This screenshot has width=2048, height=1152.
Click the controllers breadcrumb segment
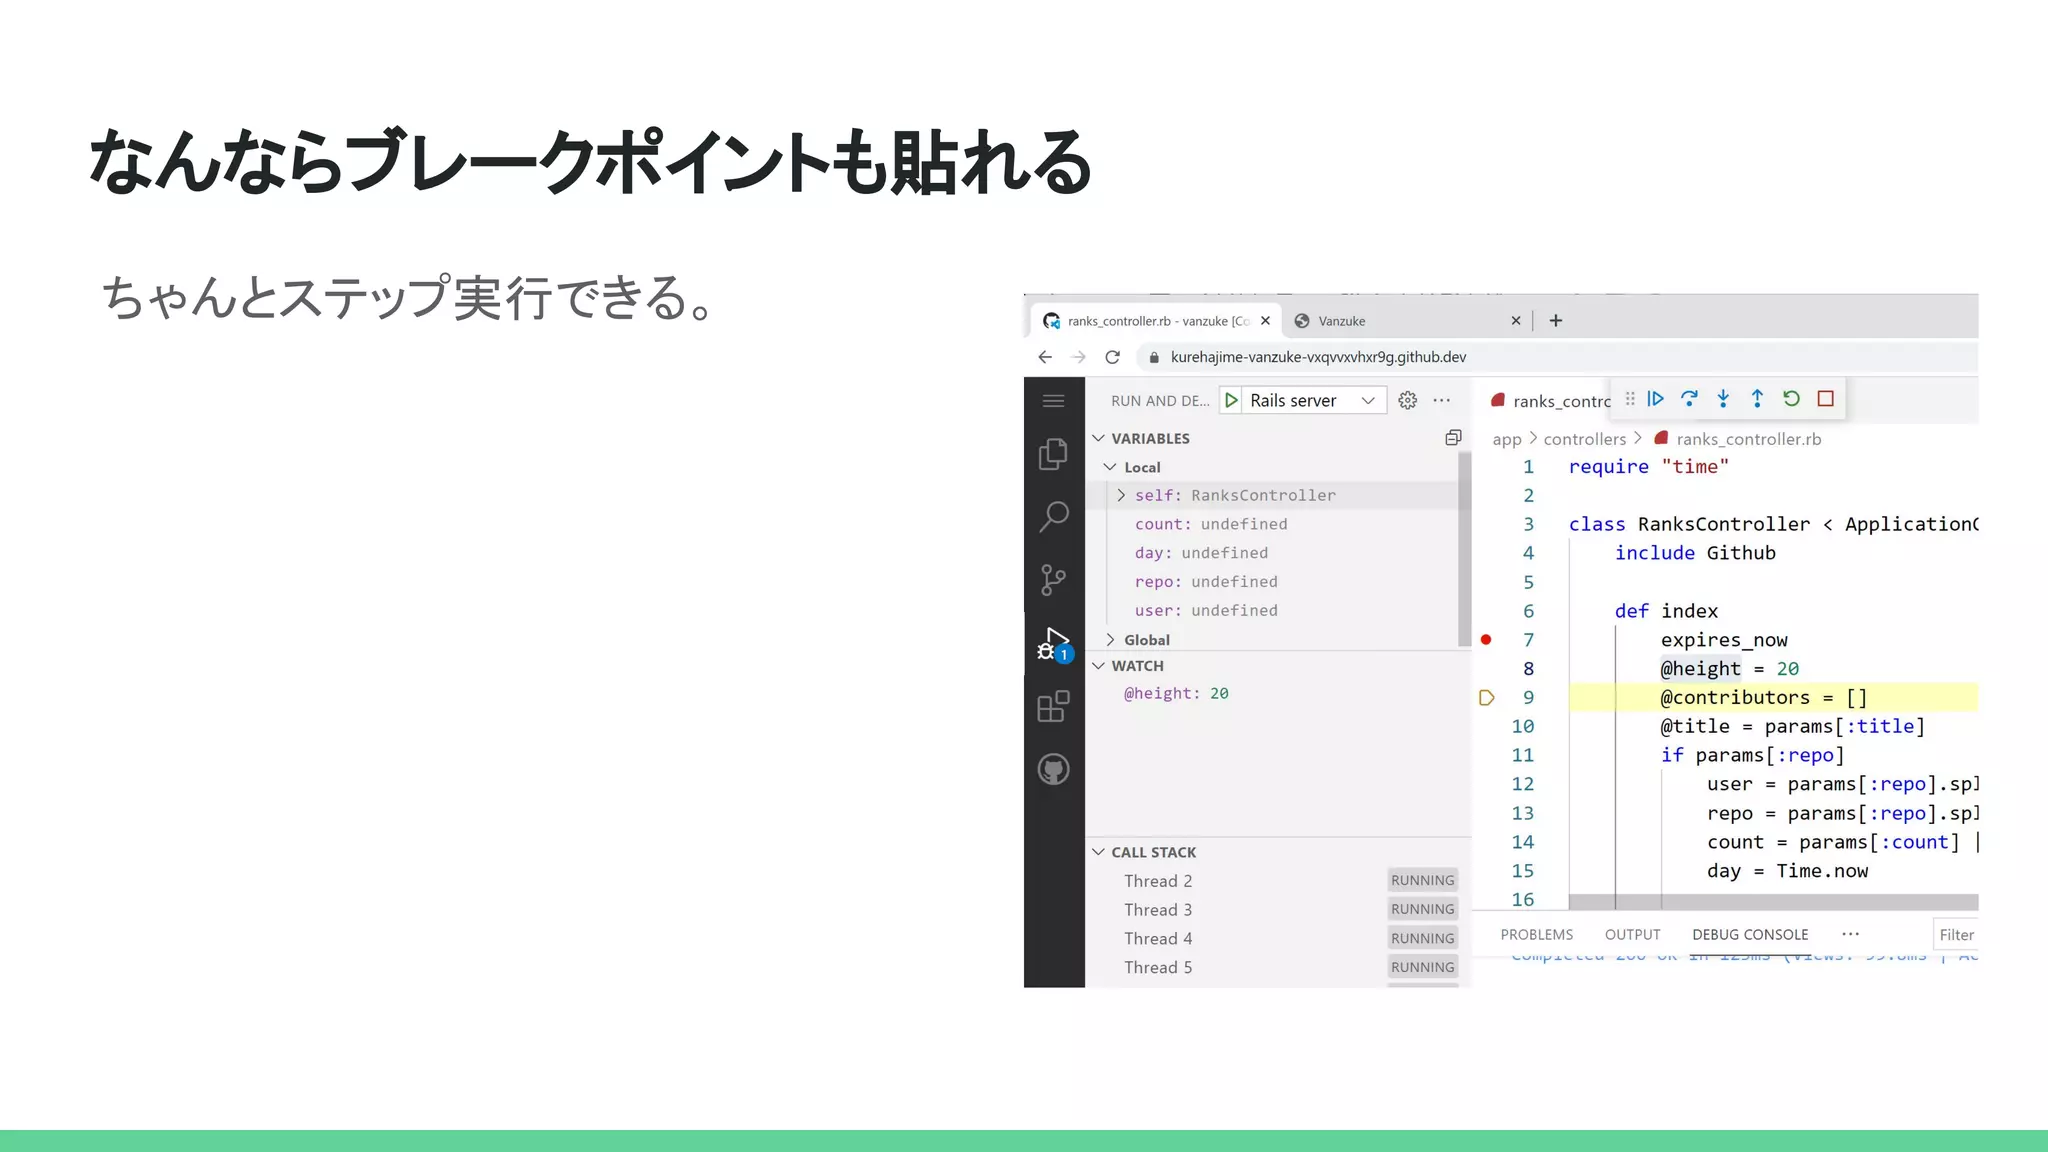[x=1584, y=439]
